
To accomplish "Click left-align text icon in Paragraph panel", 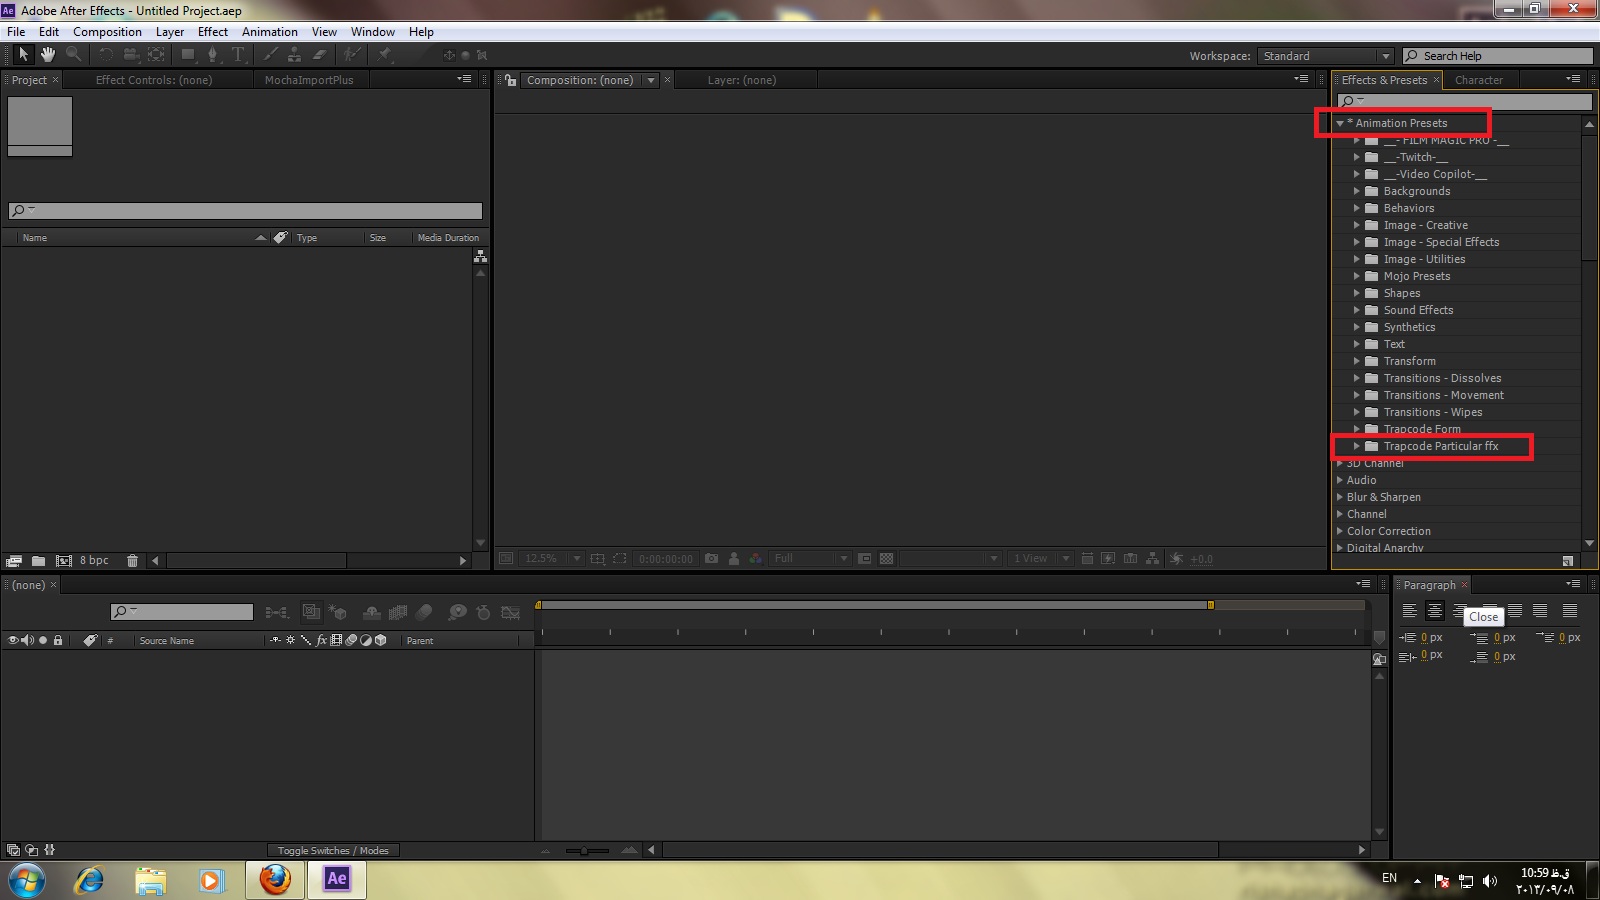I will 1409,611.
